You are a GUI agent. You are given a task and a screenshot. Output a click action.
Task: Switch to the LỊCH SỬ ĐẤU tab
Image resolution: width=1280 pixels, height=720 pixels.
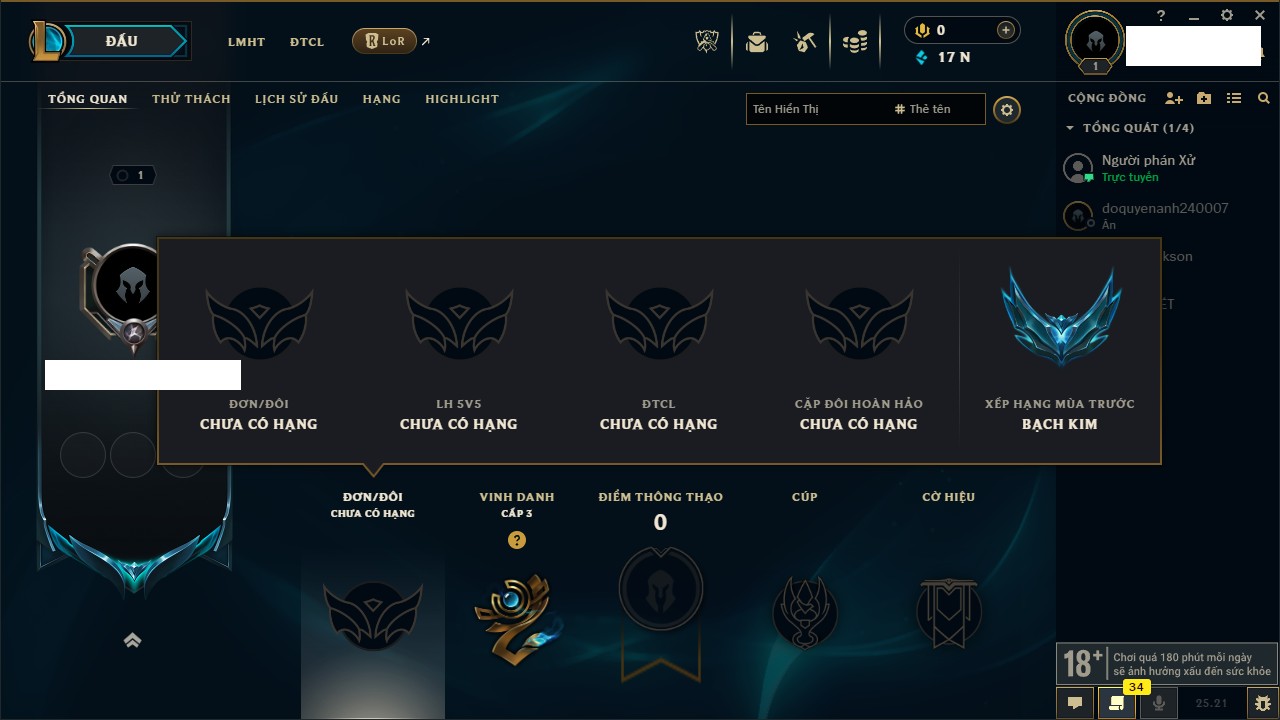point(296,99)
